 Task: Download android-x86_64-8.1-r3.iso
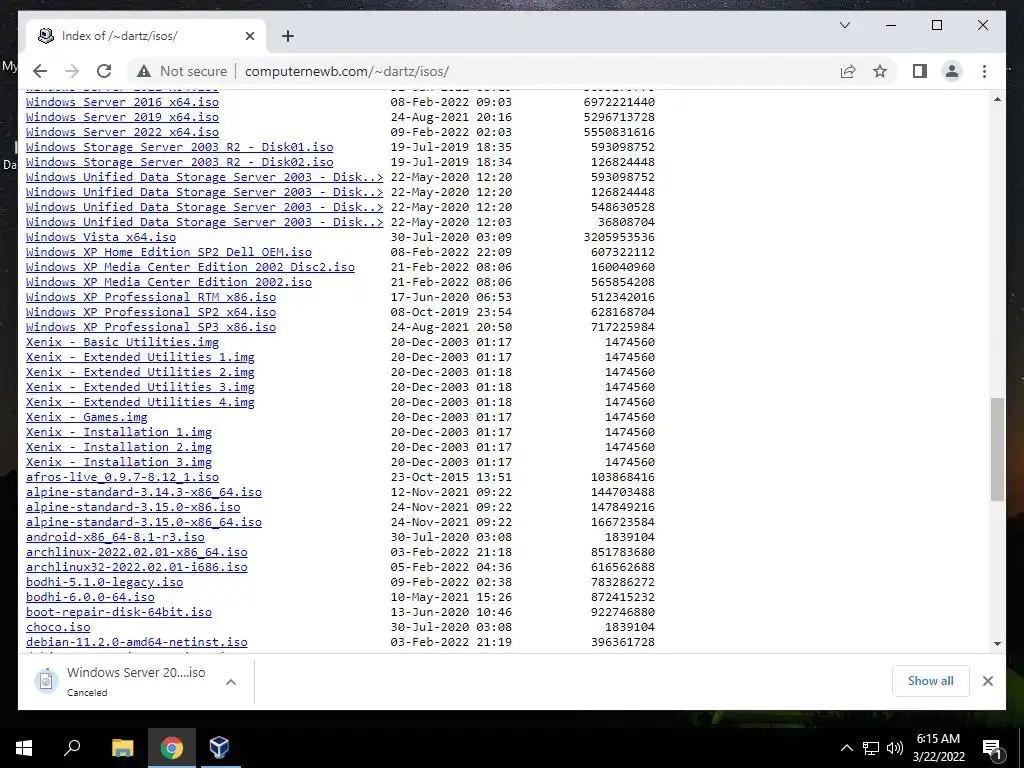115,537
